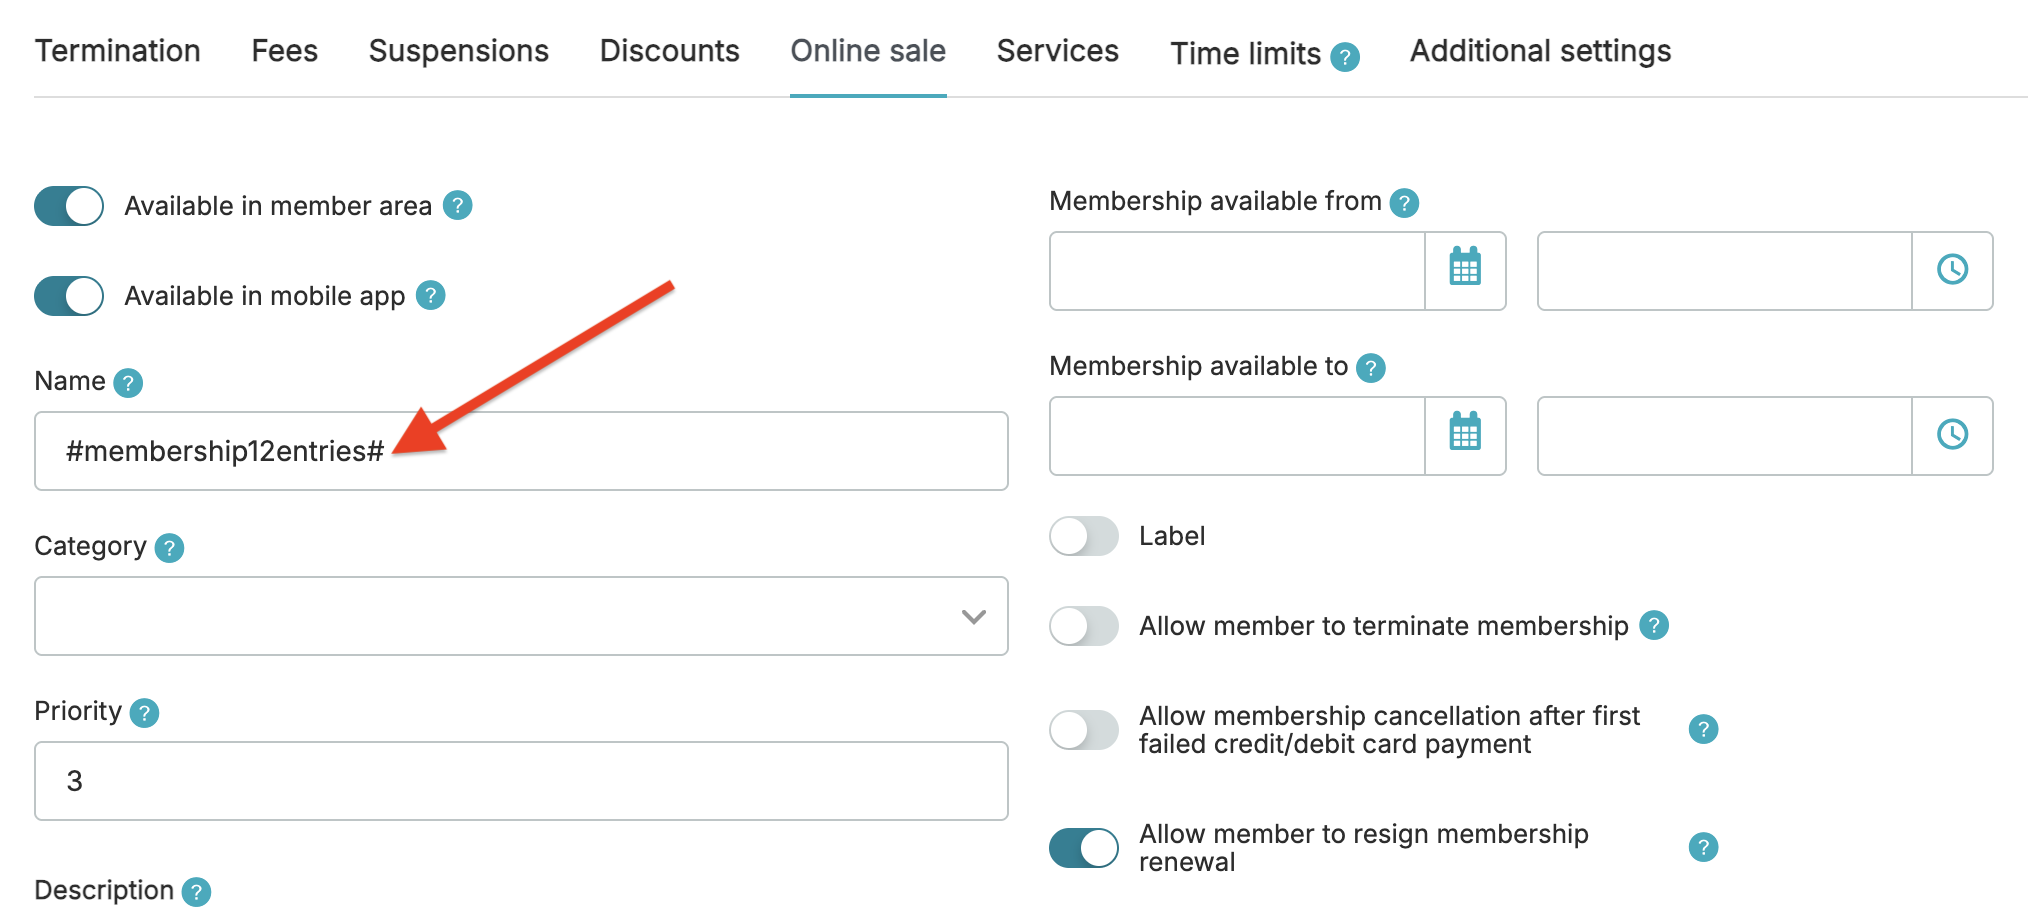Click the Priority input field

(x=521, y=781)
